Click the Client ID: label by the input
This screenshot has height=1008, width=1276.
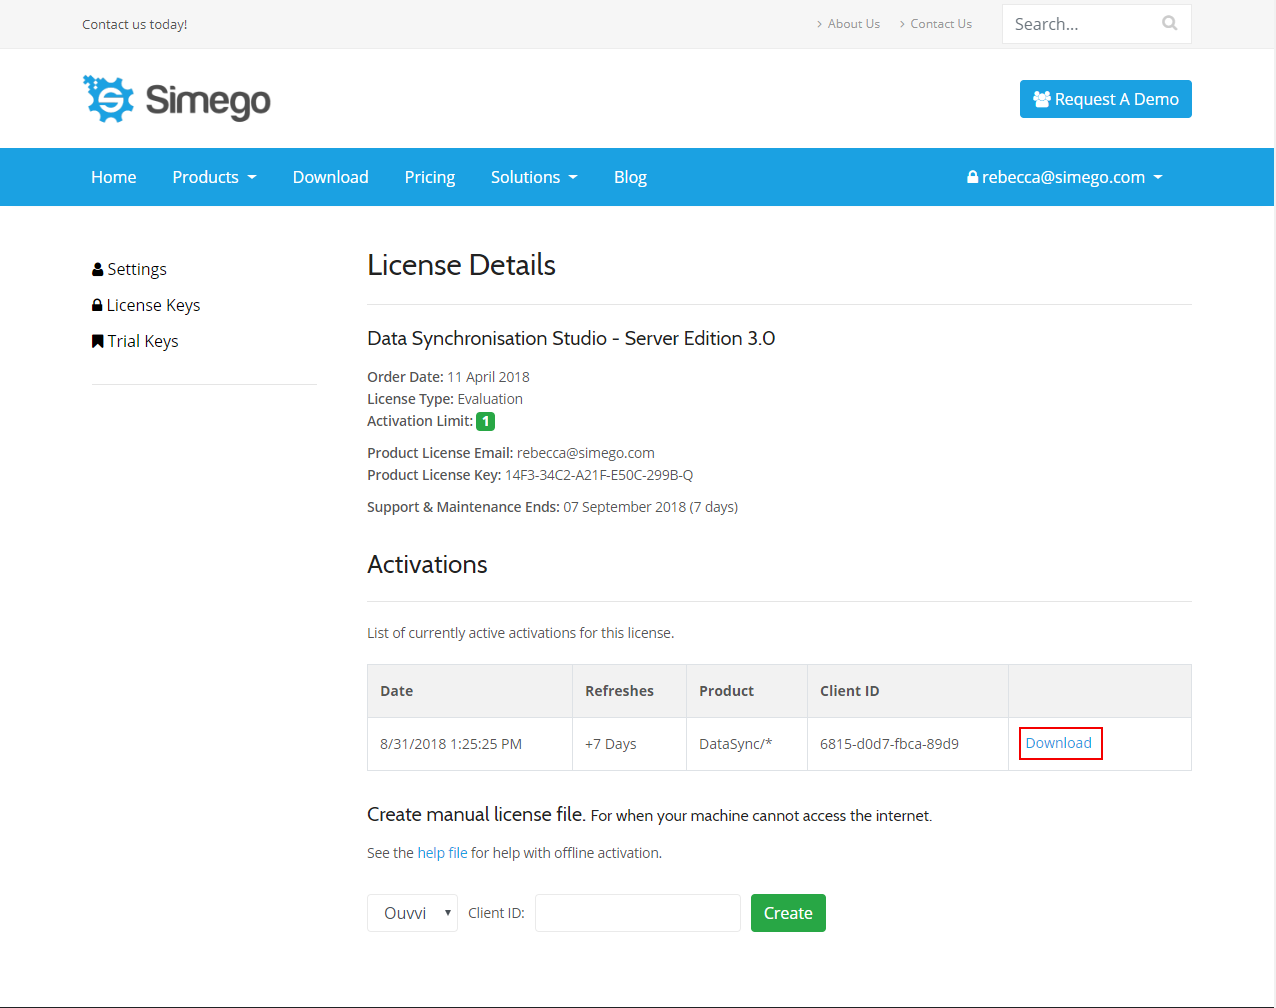(496, 913)
